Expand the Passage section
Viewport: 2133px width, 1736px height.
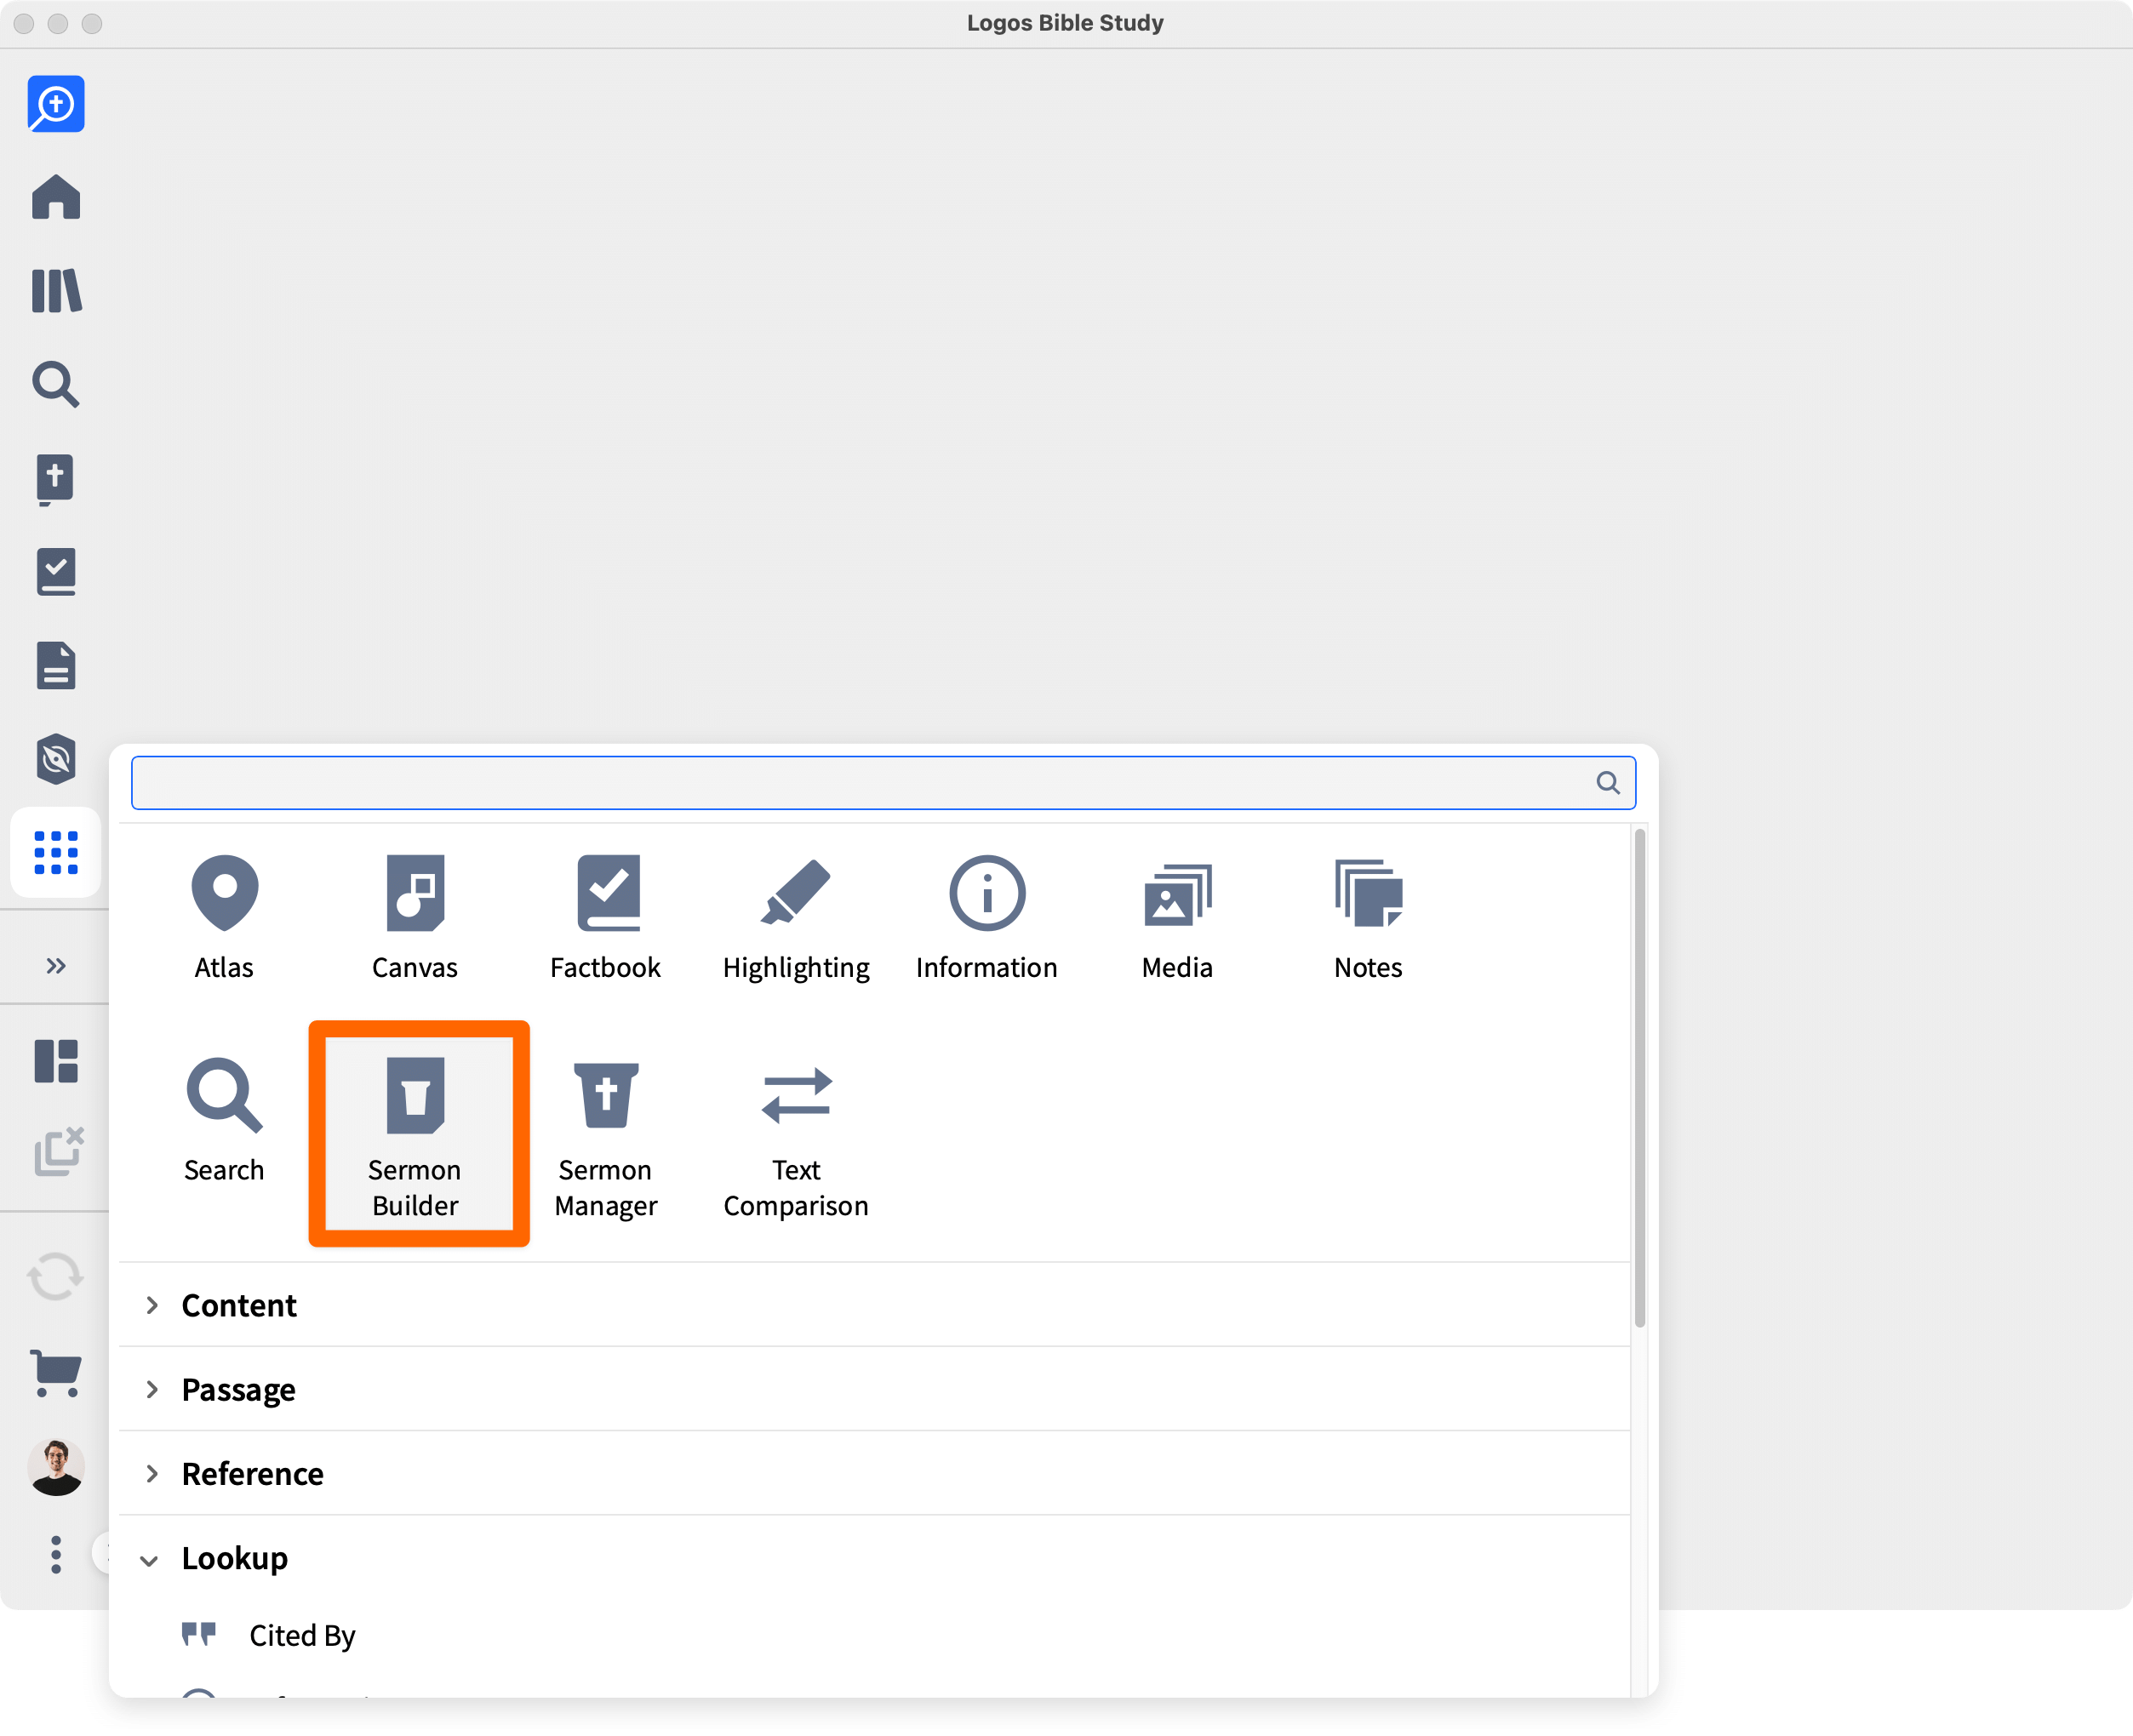pyautogui.click(x=874, y=1389)
